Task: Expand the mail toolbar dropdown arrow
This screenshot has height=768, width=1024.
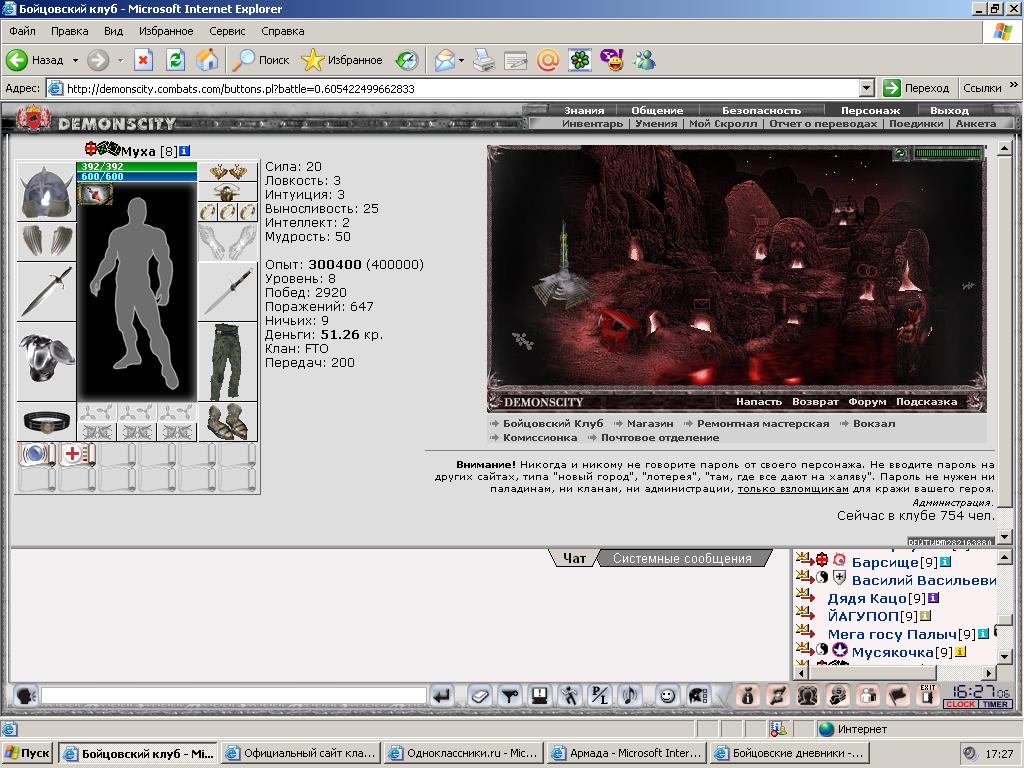Action: point(461,60)
